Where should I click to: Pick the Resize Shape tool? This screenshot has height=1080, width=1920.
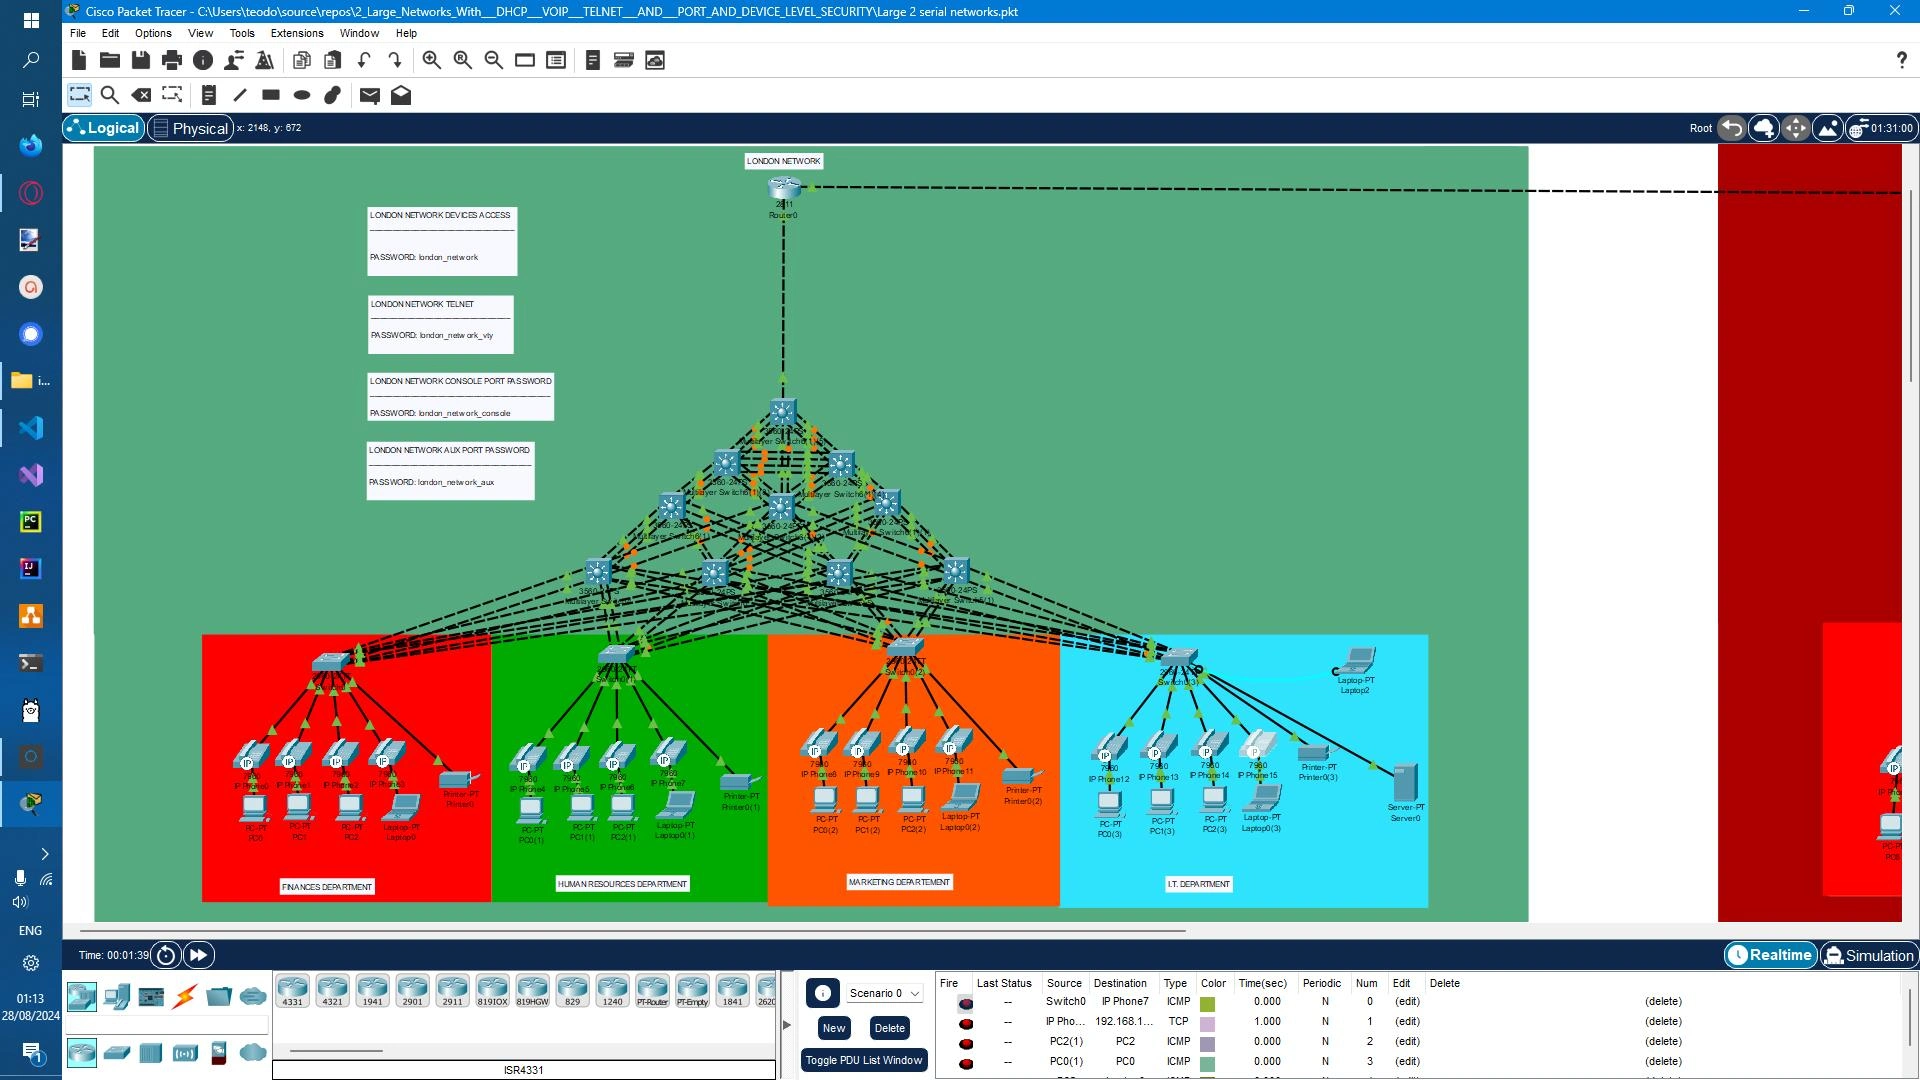172,95
